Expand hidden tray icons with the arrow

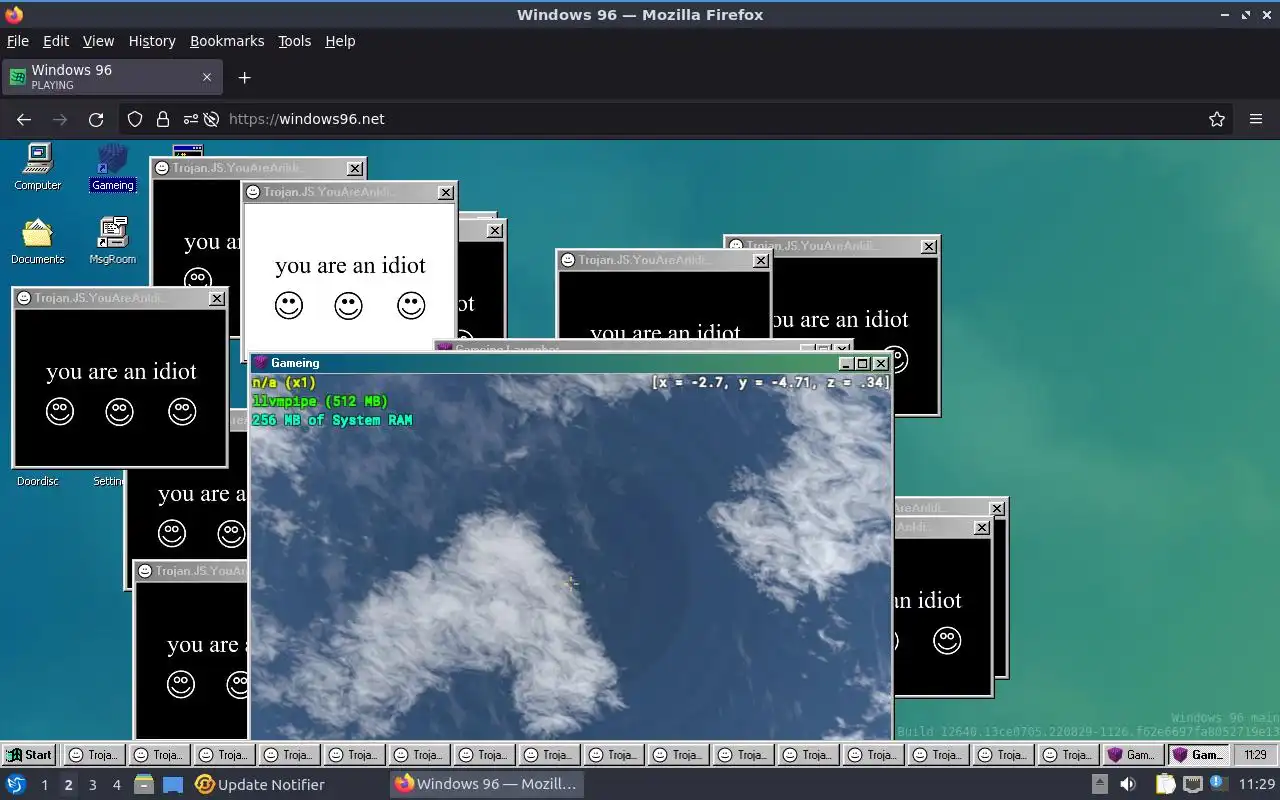tap(1099, 785)
